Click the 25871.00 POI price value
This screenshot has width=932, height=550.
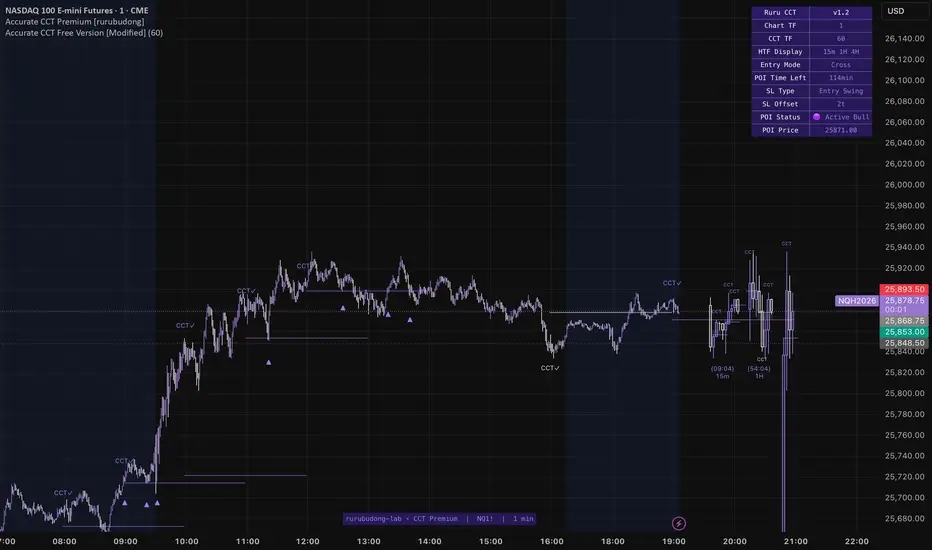pos(840,130)
